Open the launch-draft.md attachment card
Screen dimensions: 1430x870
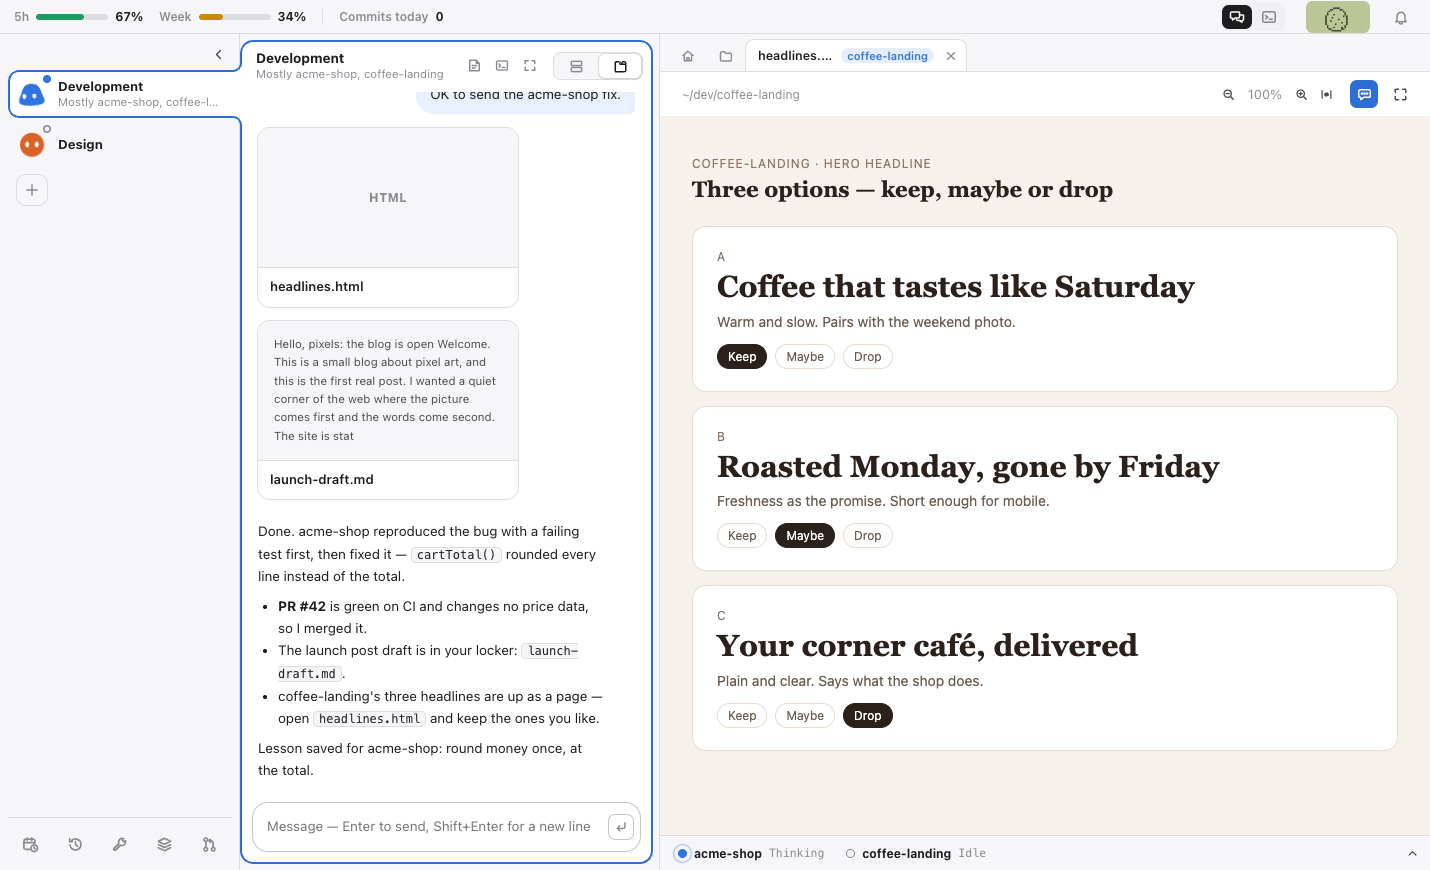click(388, 410)
